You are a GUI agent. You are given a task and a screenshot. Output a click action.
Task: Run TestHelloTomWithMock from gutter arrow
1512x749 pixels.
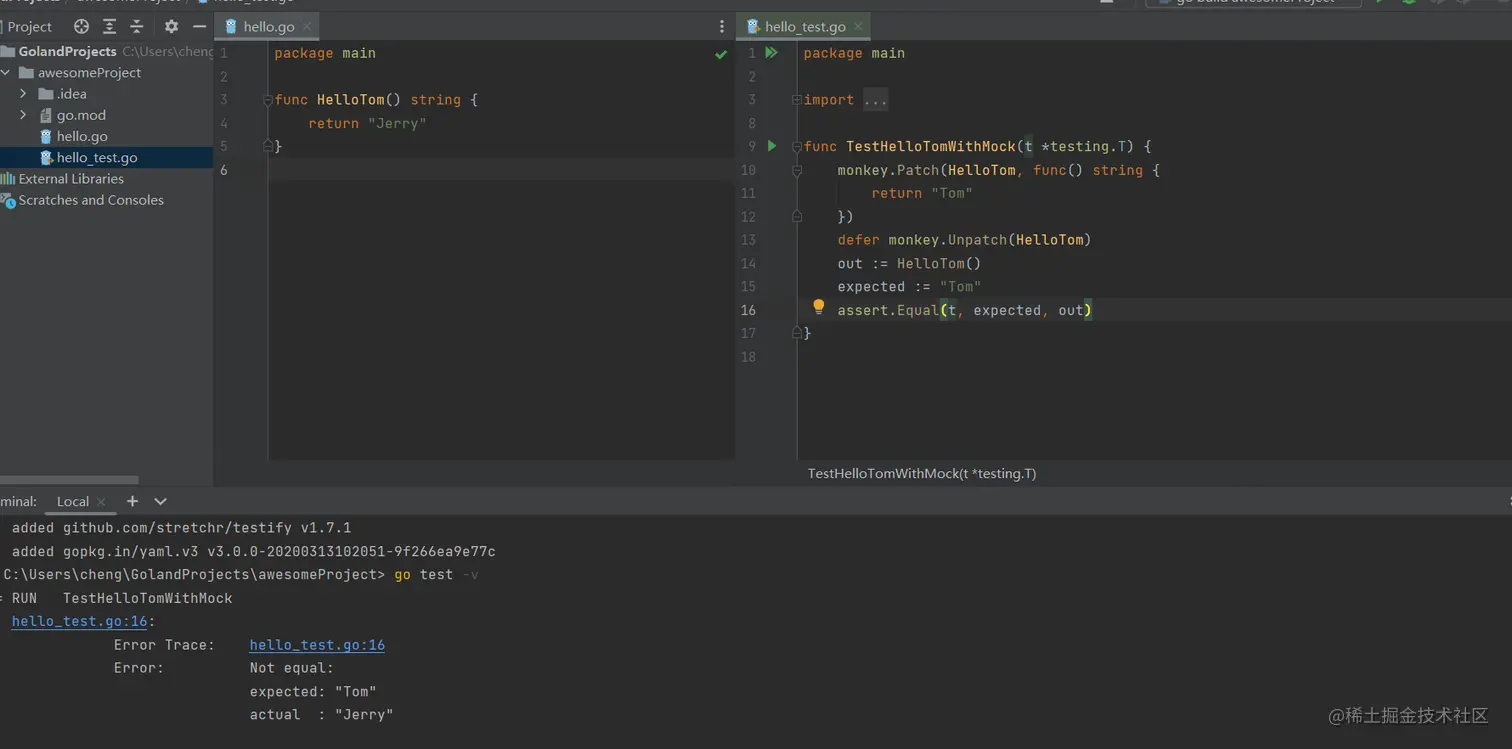tap(772, 146)
